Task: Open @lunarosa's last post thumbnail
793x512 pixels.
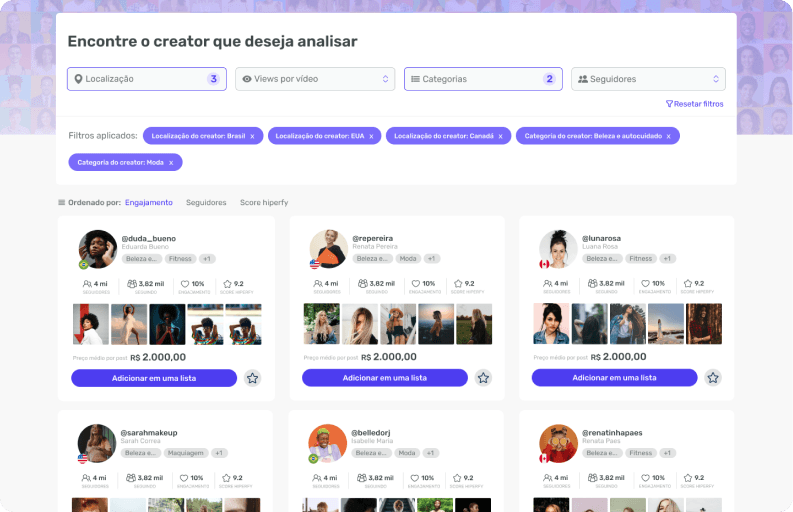Action: coord(704,324)
